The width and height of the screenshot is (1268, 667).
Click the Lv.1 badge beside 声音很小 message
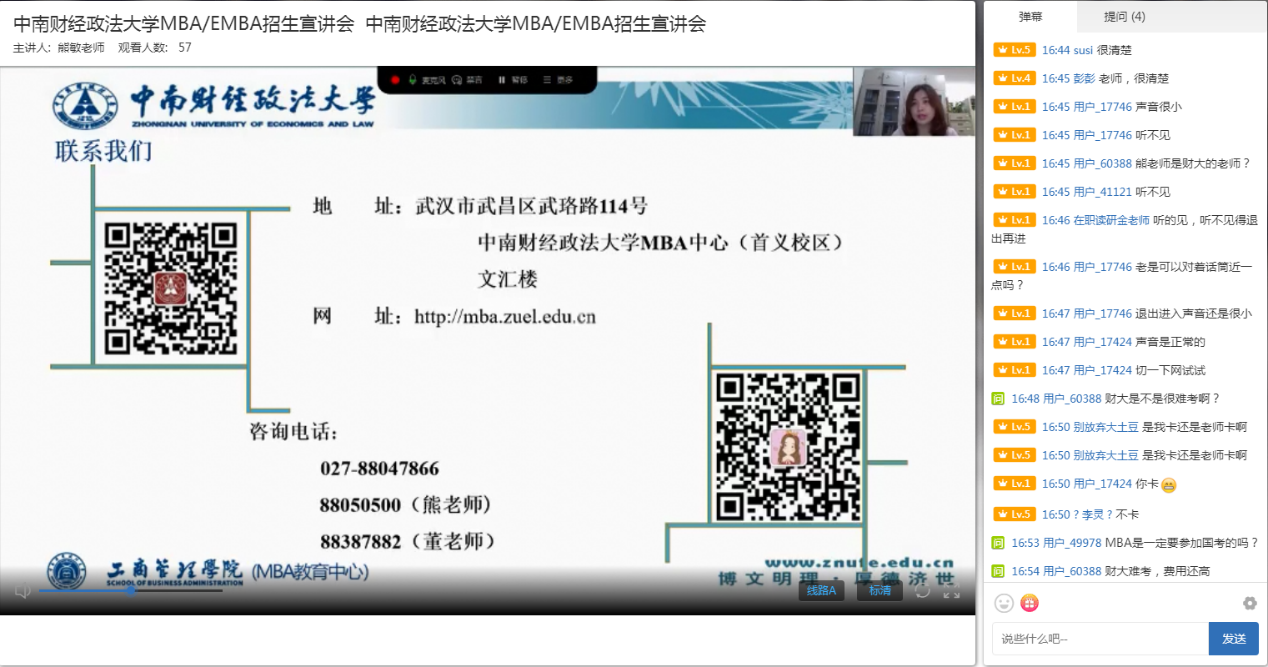click(x=1013, y=107)
